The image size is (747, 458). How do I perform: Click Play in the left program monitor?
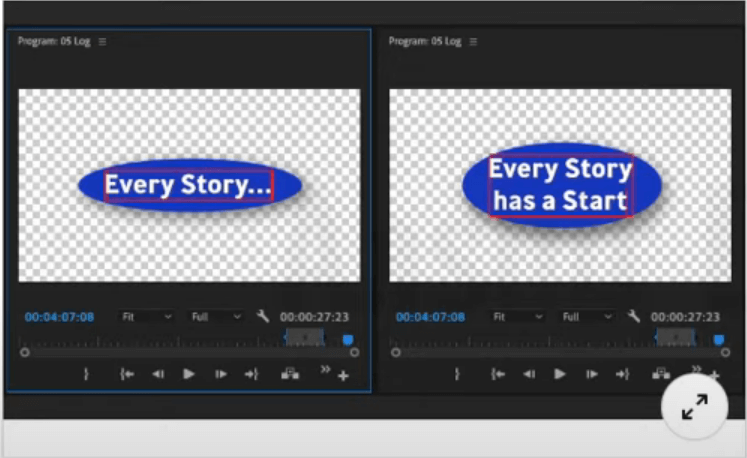click(x=189, y=374)
